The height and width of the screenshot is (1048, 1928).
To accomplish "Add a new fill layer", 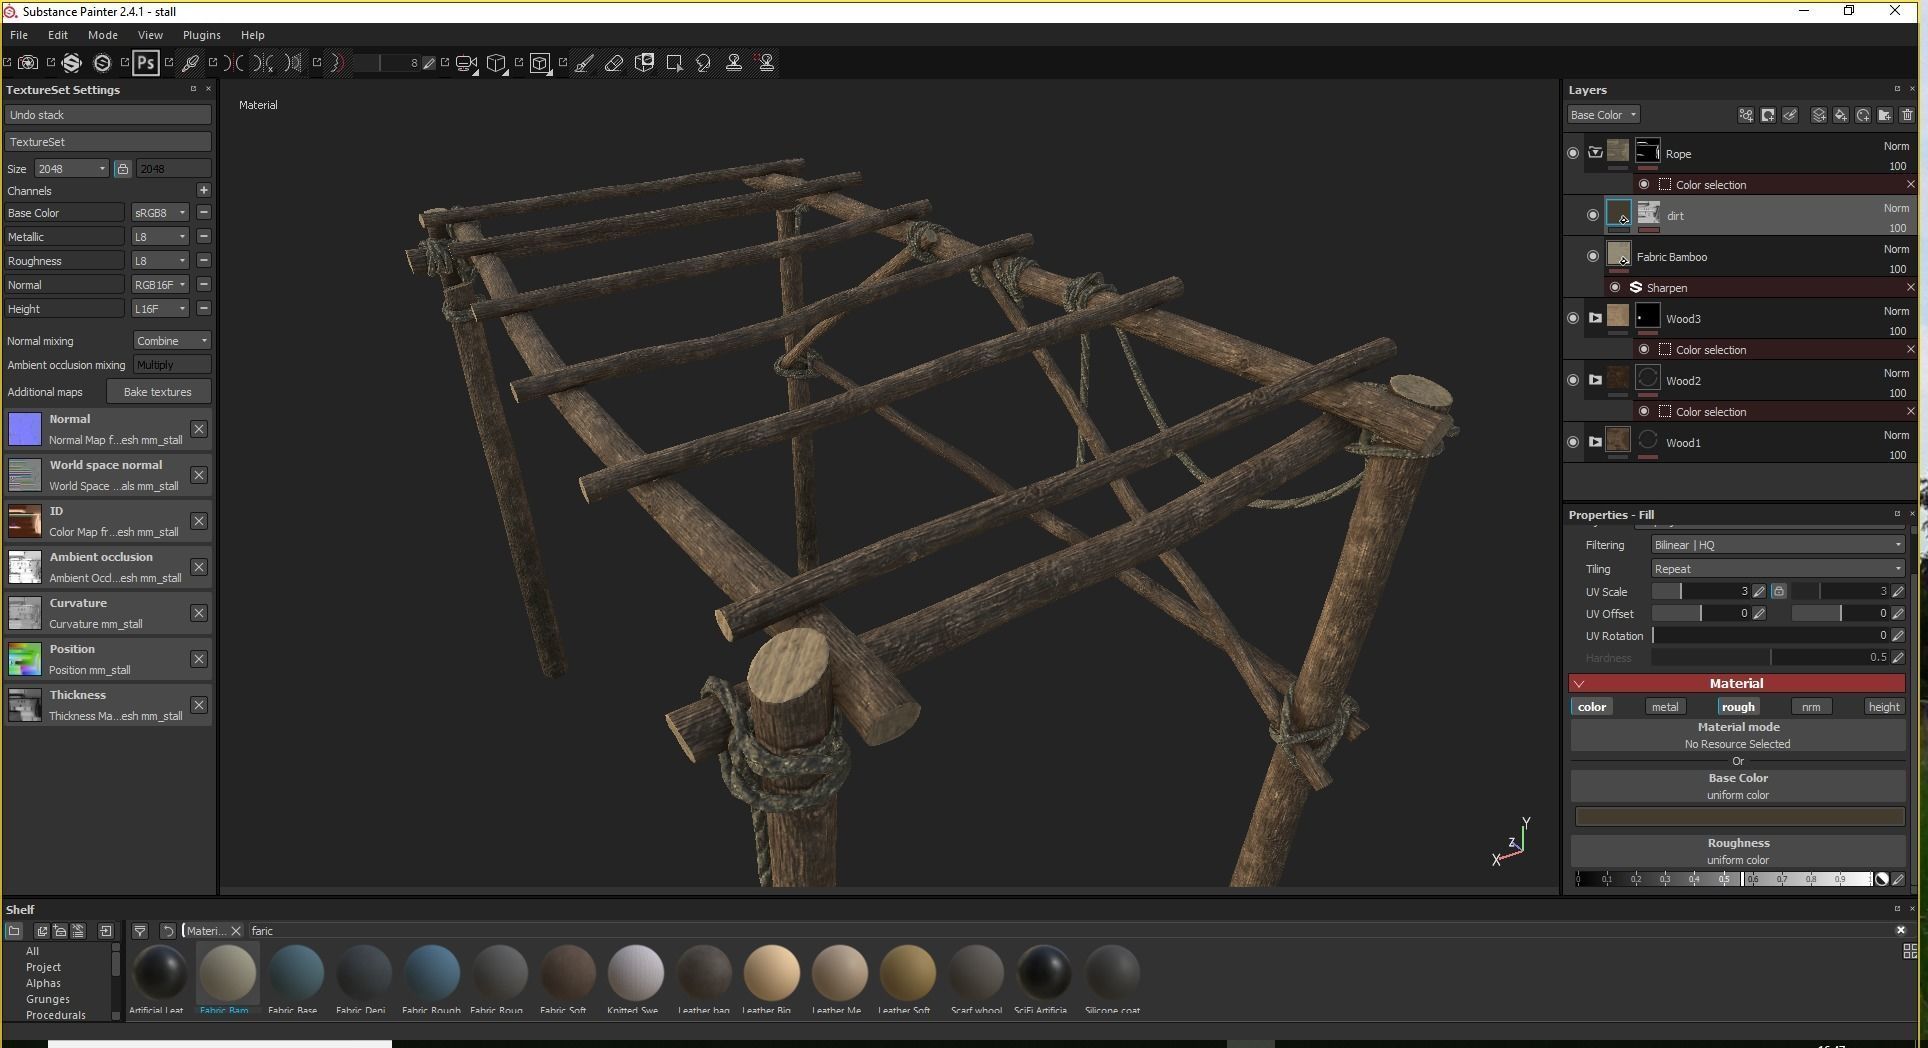I will coord(1841,115).
